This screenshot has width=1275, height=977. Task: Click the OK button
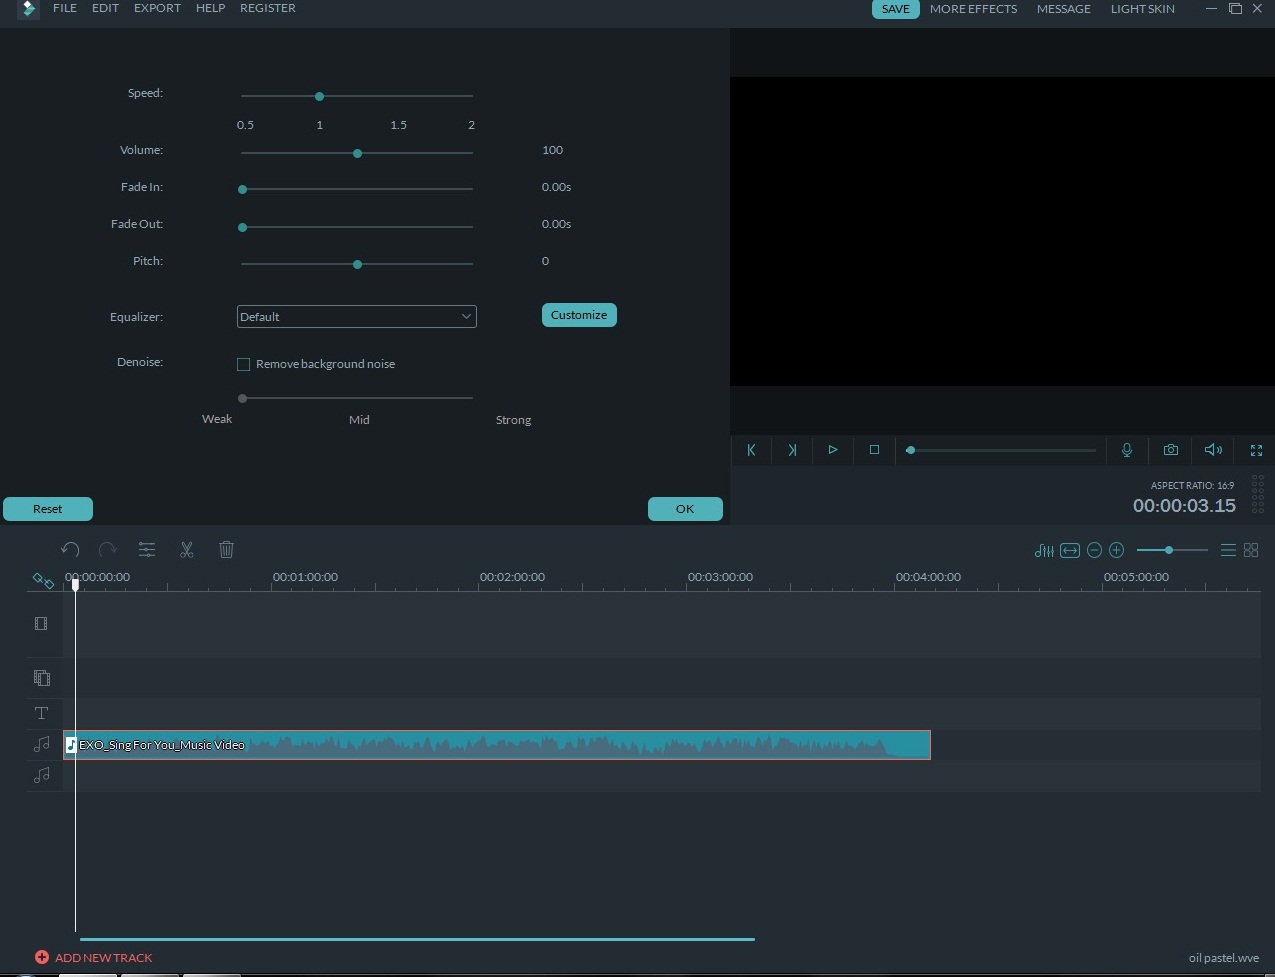click(685, 509)
